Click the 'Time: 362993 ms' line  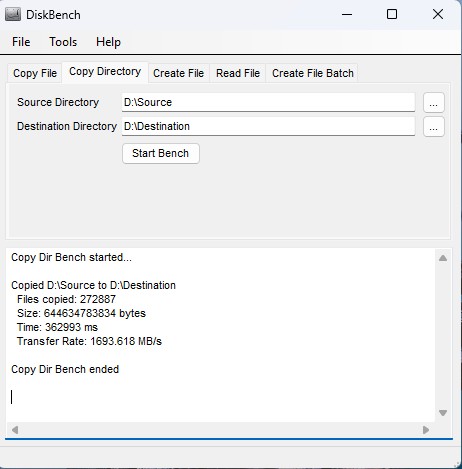[x=57, y=327]
